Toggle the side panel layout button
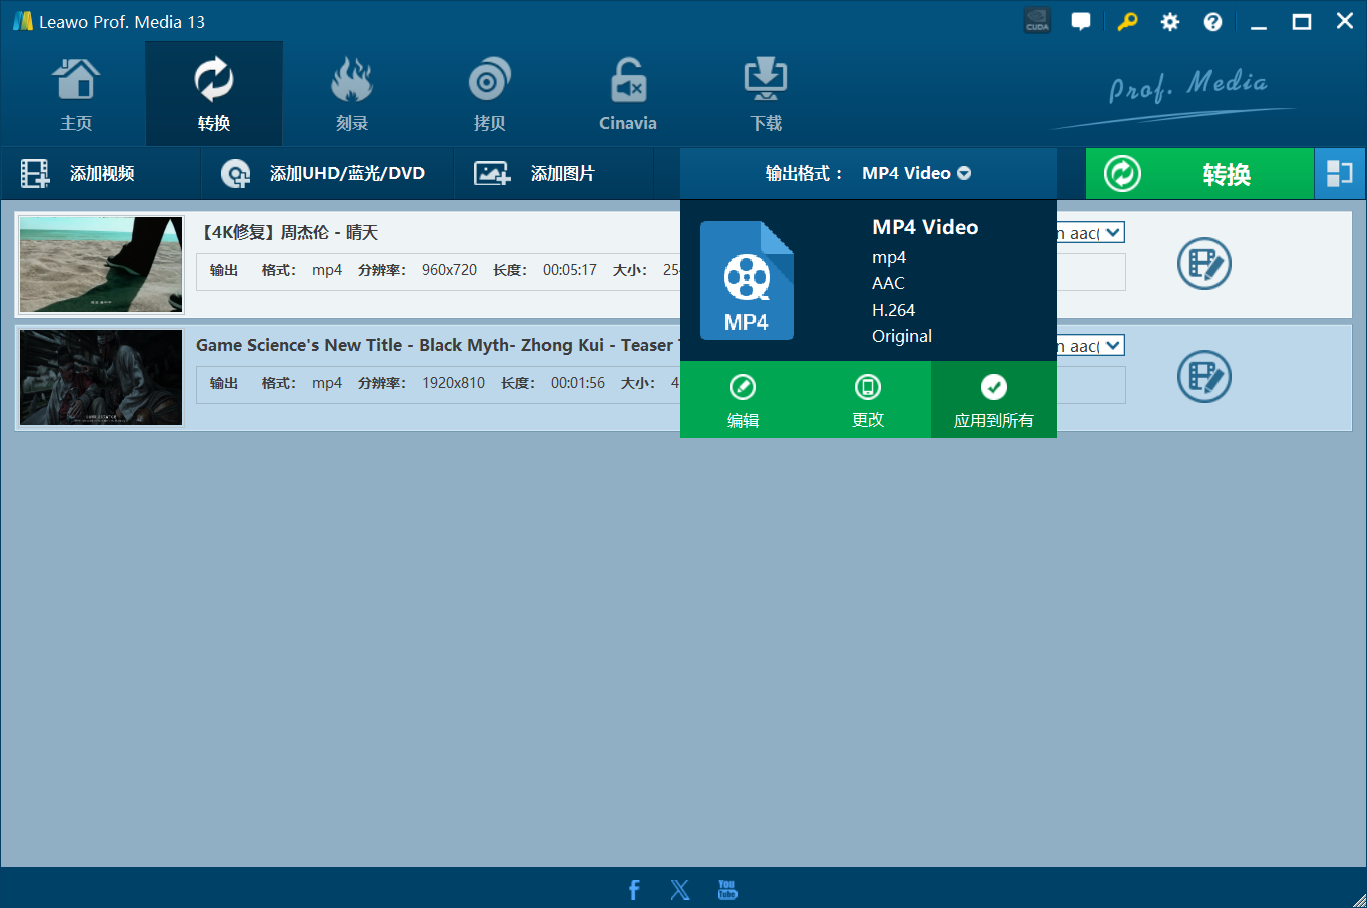Viewport: 1367px width, 908px height. pyautogui.click(x=1339, y=174)
